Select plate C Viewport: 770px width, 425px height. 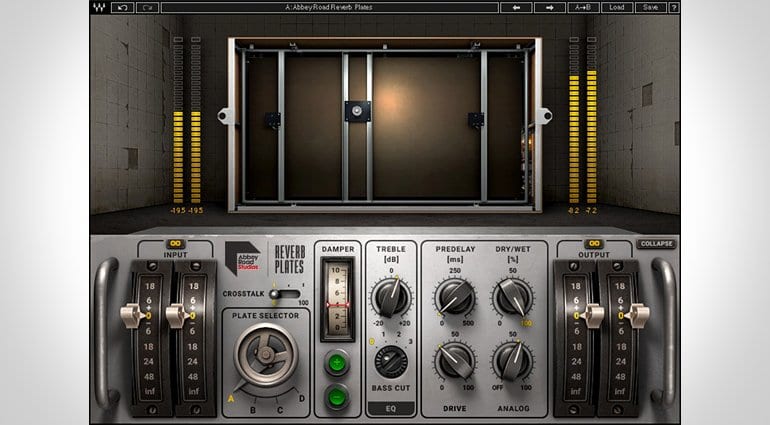279,410
